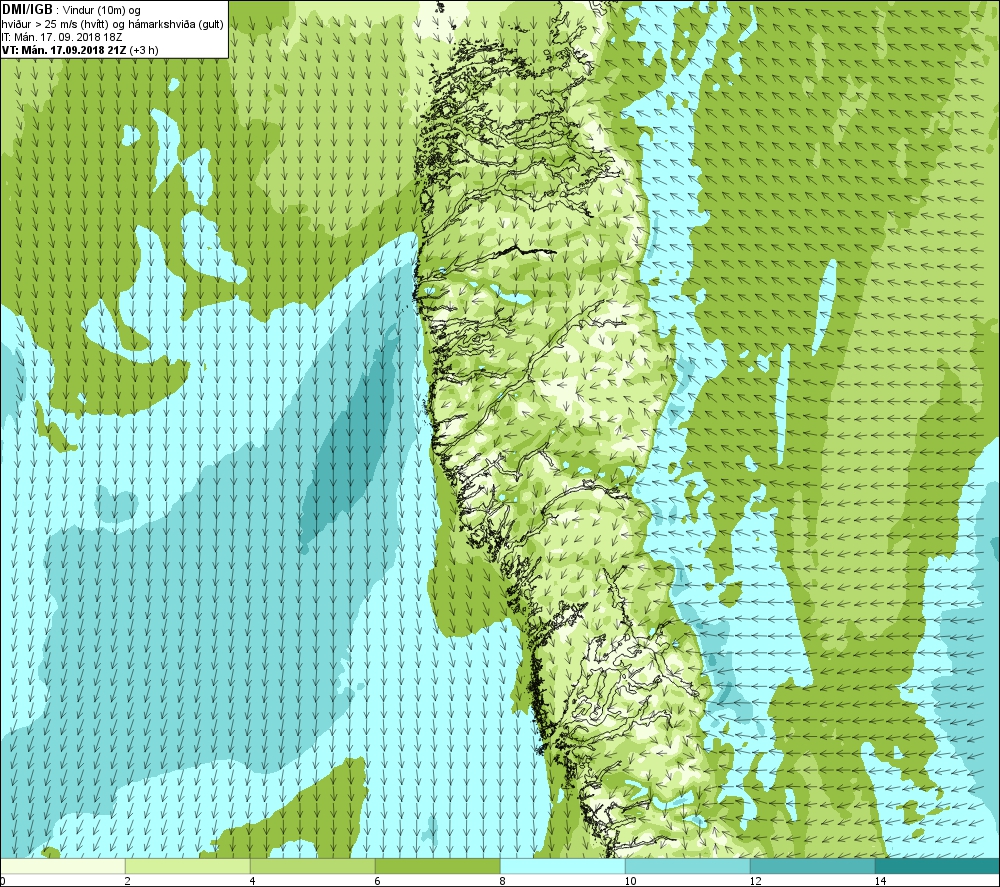
Task: Click the legend scale label '8'
Action: (x=503, y=881)
